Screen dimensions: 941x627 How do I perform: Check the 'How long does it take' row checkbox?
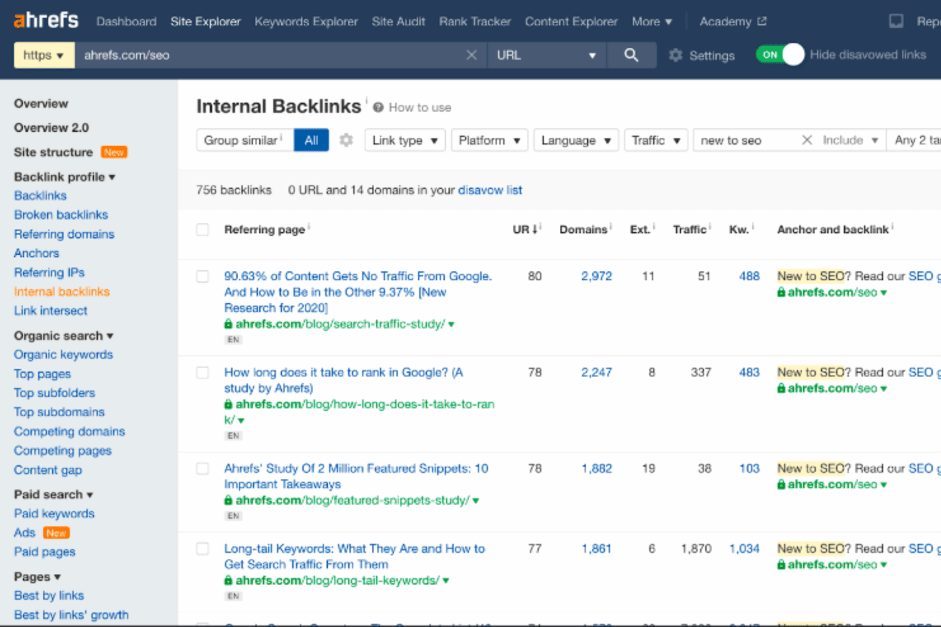[203, 372]
